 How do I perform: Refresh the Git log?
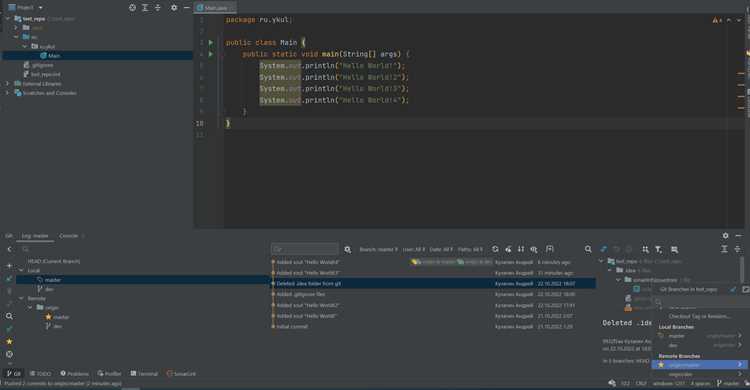click(495, 249)
